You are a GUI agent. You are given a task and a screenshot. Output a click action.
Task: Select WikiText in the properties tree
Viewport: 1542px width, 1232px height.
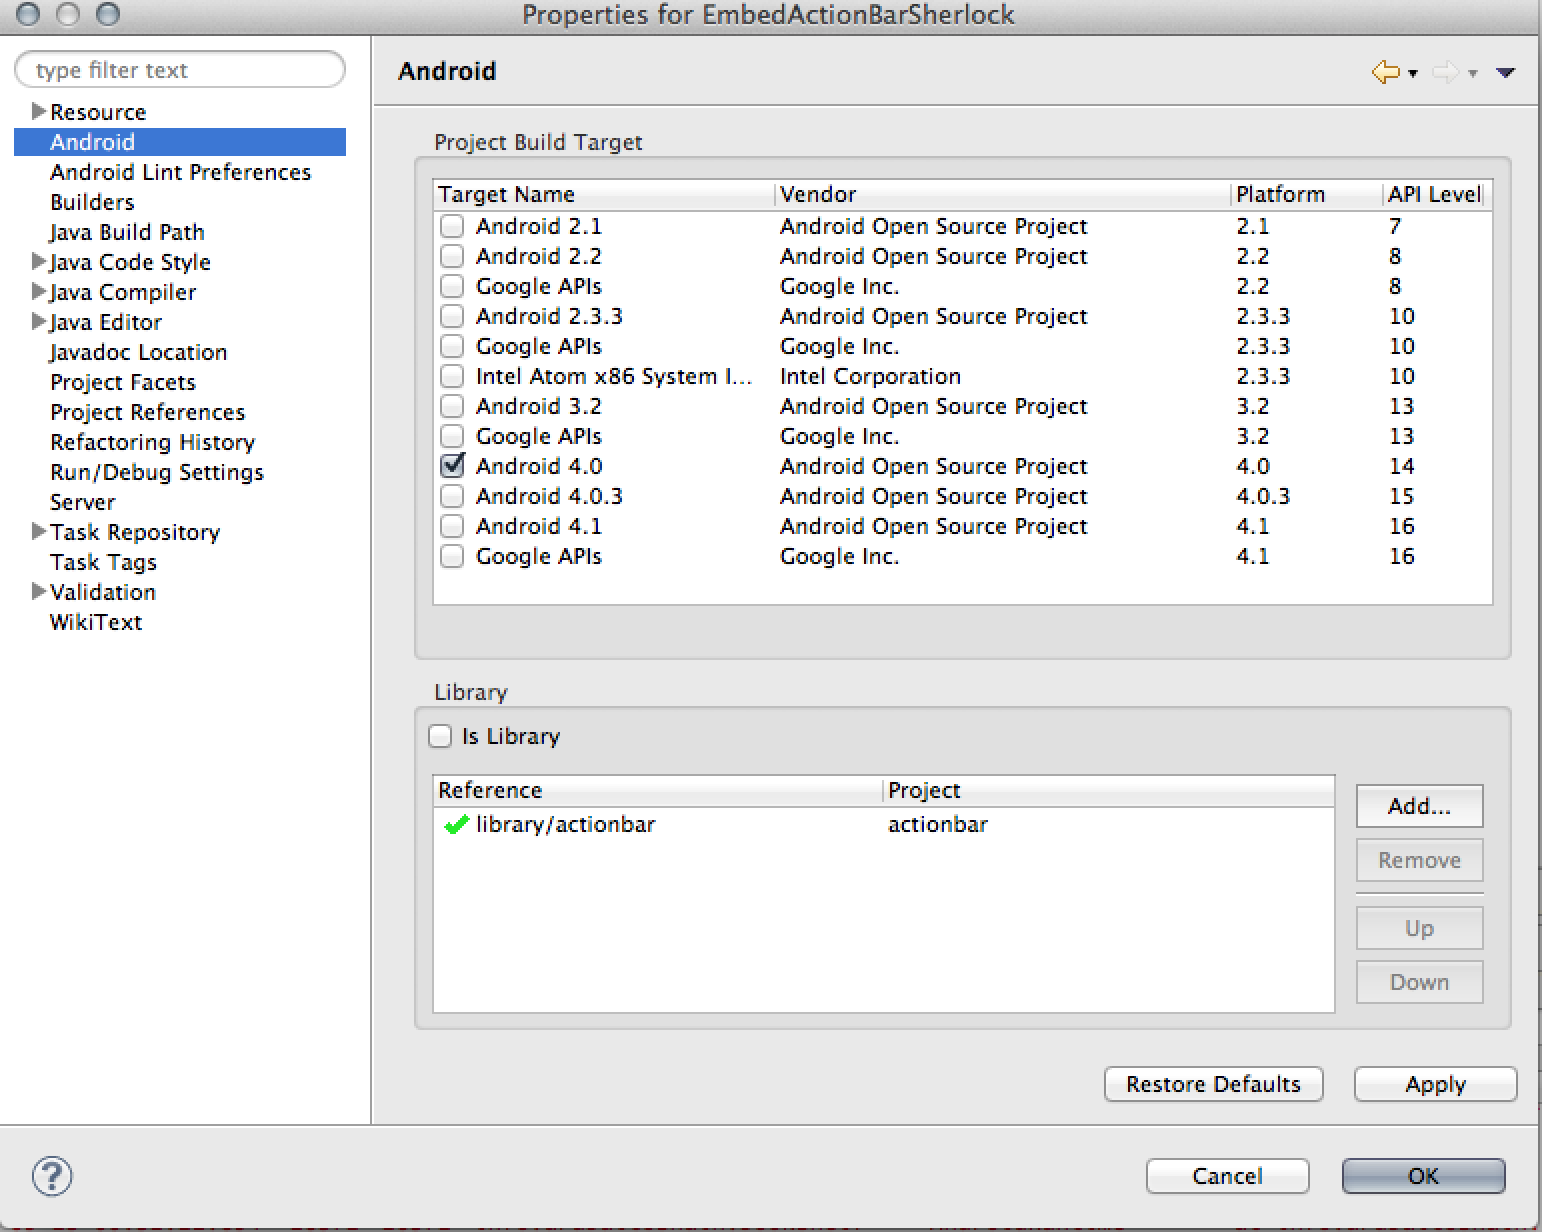(x=96, y=622)
